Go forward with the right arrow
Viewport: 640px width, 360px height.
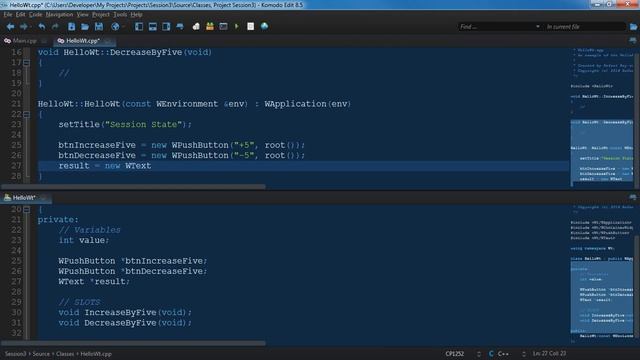click(24, 27)
